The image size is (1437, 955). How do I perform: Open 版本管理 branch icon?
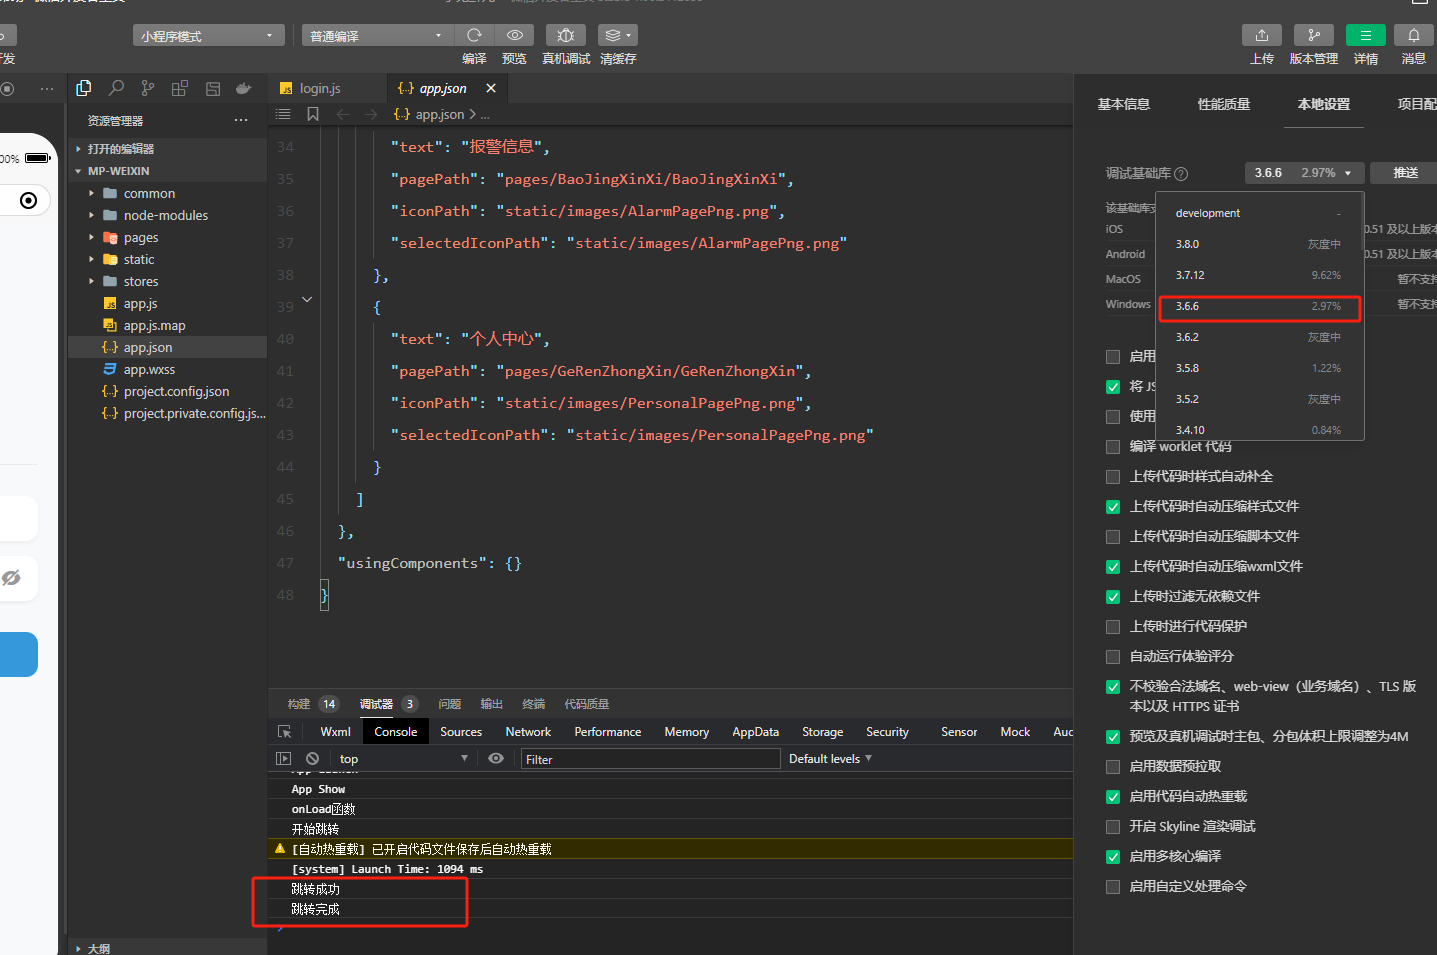1314,35
